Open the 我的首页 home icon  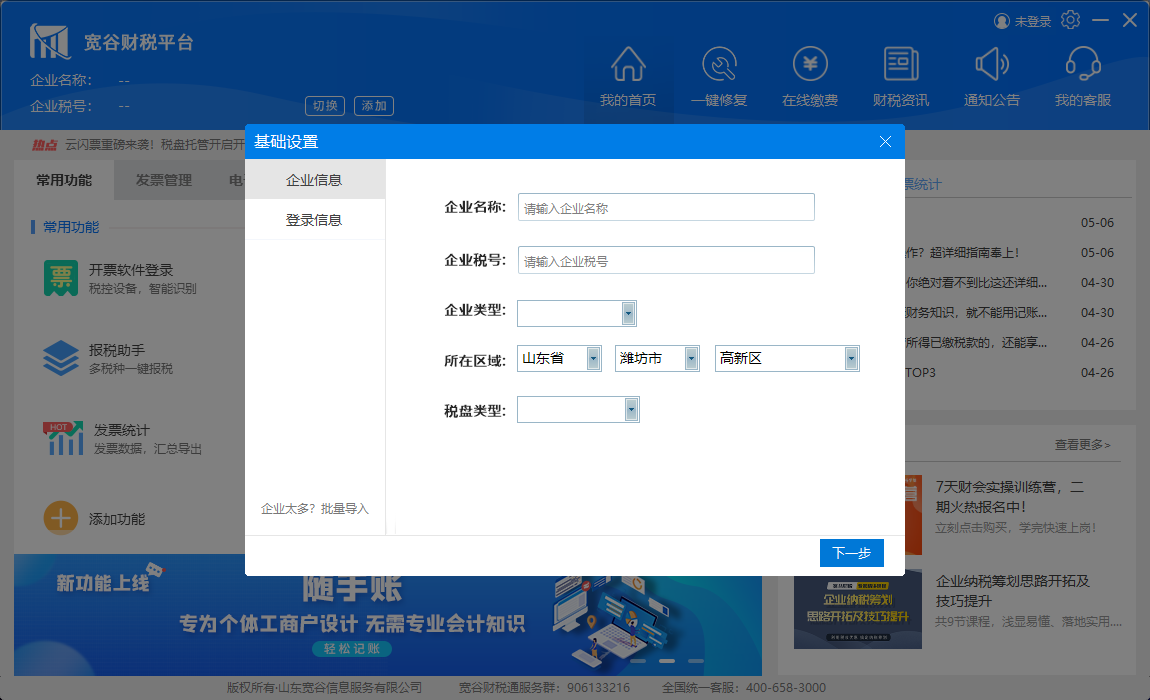[x=627, y=65]
